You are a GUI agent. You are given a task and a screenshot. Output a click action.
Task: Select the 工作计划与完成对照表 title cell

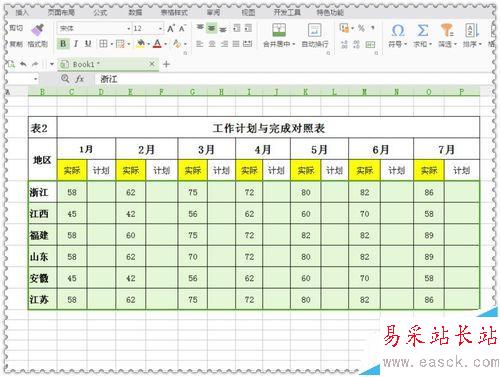tap(268, 128)
